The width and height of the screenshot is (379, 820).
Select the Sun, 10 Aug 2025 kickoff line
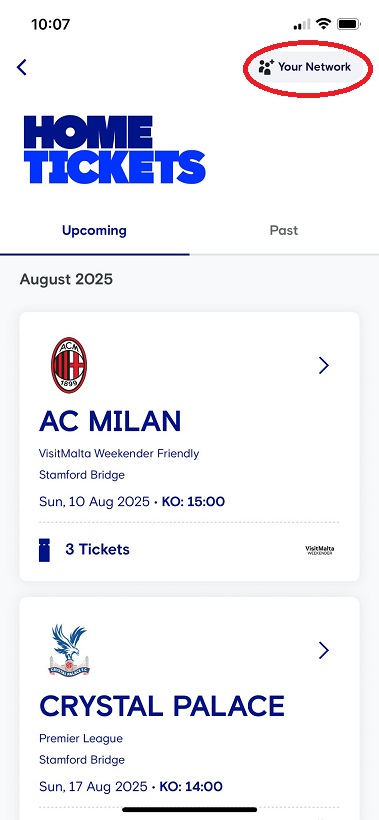pos(132,502)
